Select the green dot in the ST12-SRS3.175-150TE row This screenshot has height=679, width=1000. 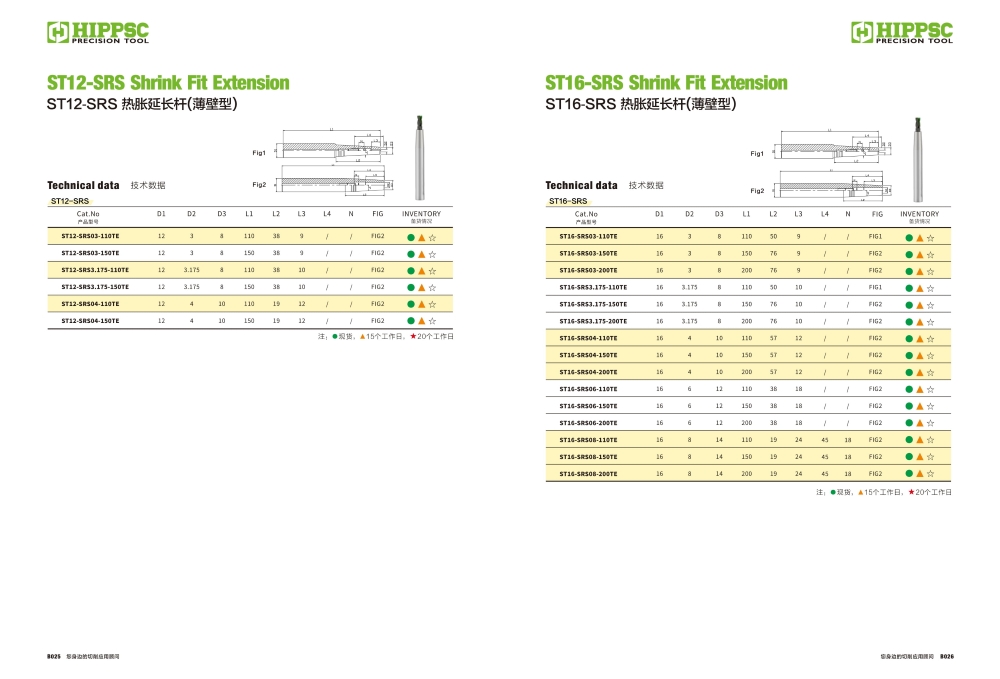pyautogui.click(x=411, y=288)
